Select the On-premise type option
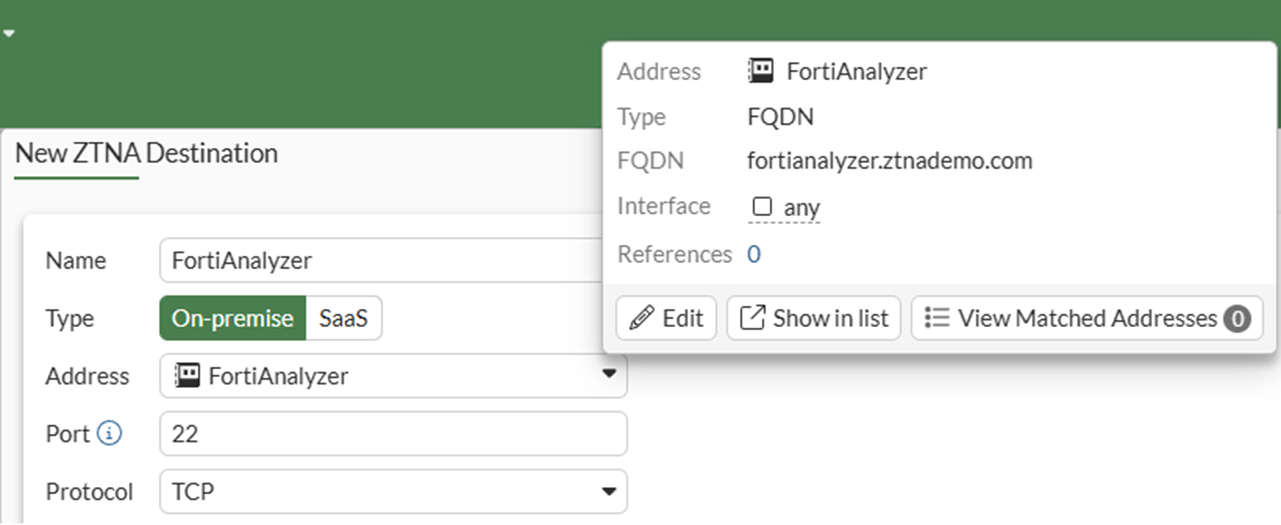Screen dimensions: 1281x525 pyautogui.click(x=232, y=318)
